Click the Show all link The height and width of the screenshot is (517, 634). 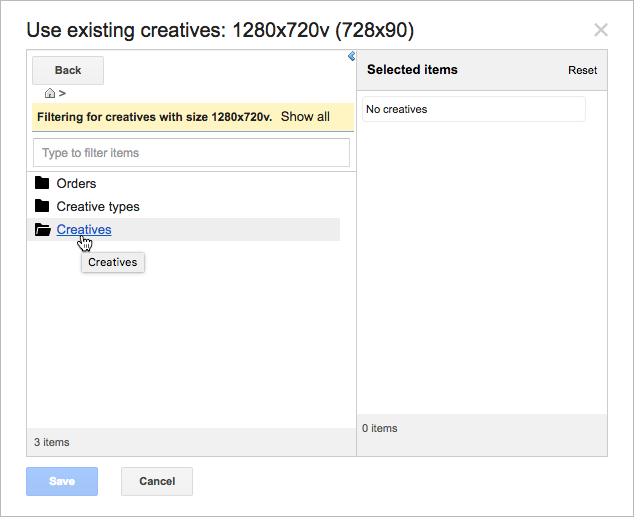pos(305,116)
